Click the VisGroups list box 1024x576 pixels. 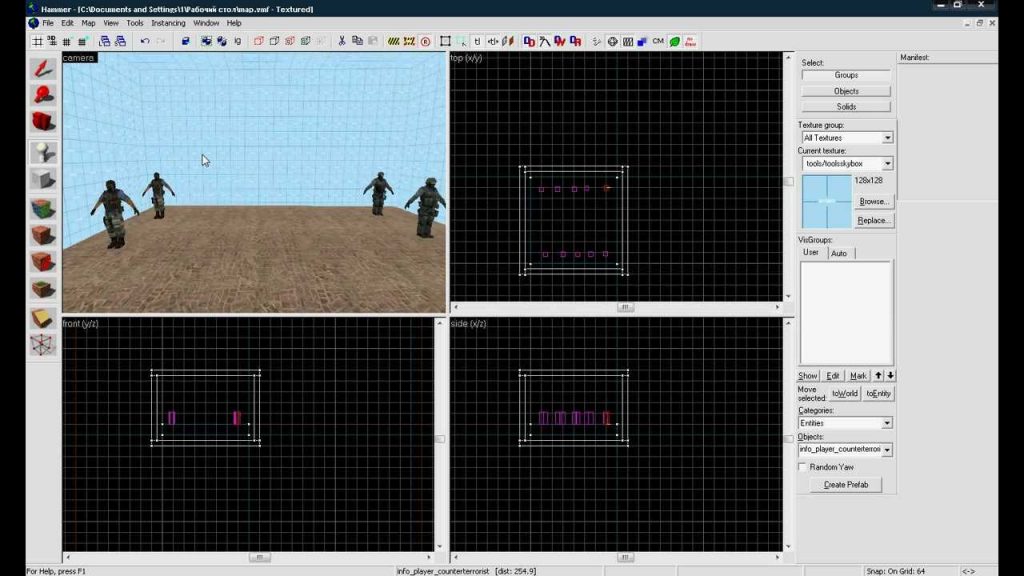click(846, 313)
